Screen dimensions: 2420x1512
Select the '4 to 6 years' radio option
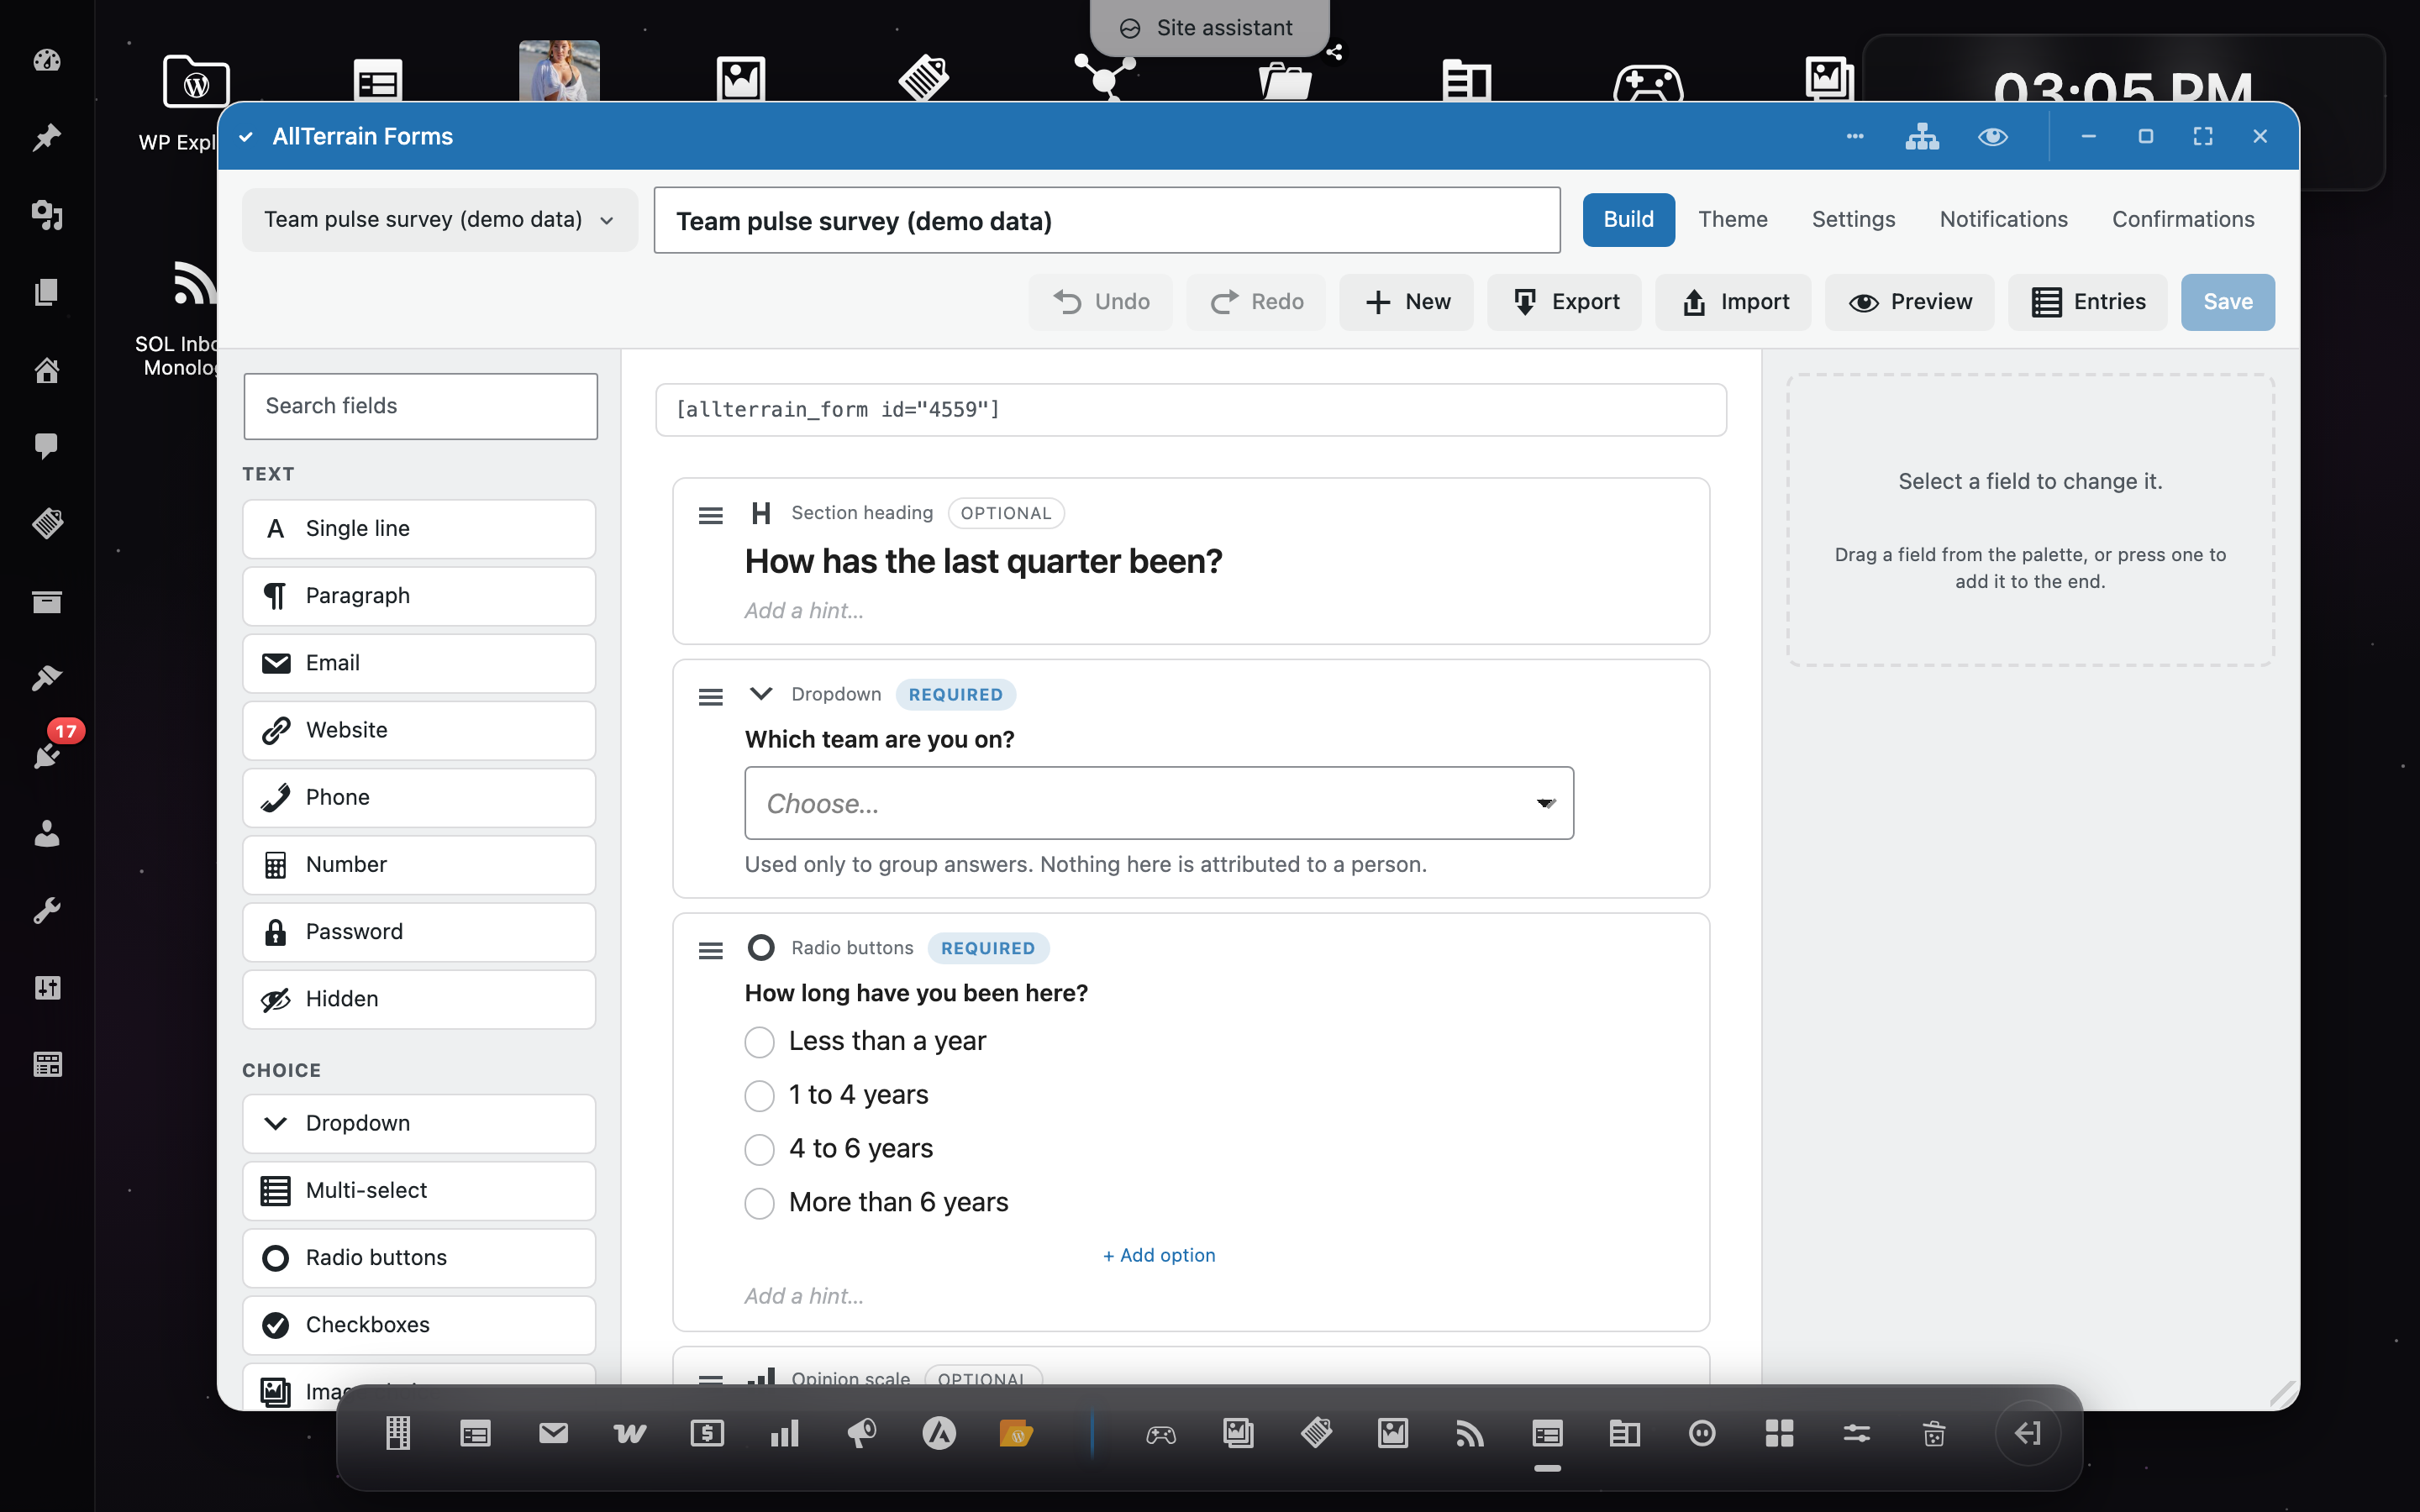coord(759,1149)
